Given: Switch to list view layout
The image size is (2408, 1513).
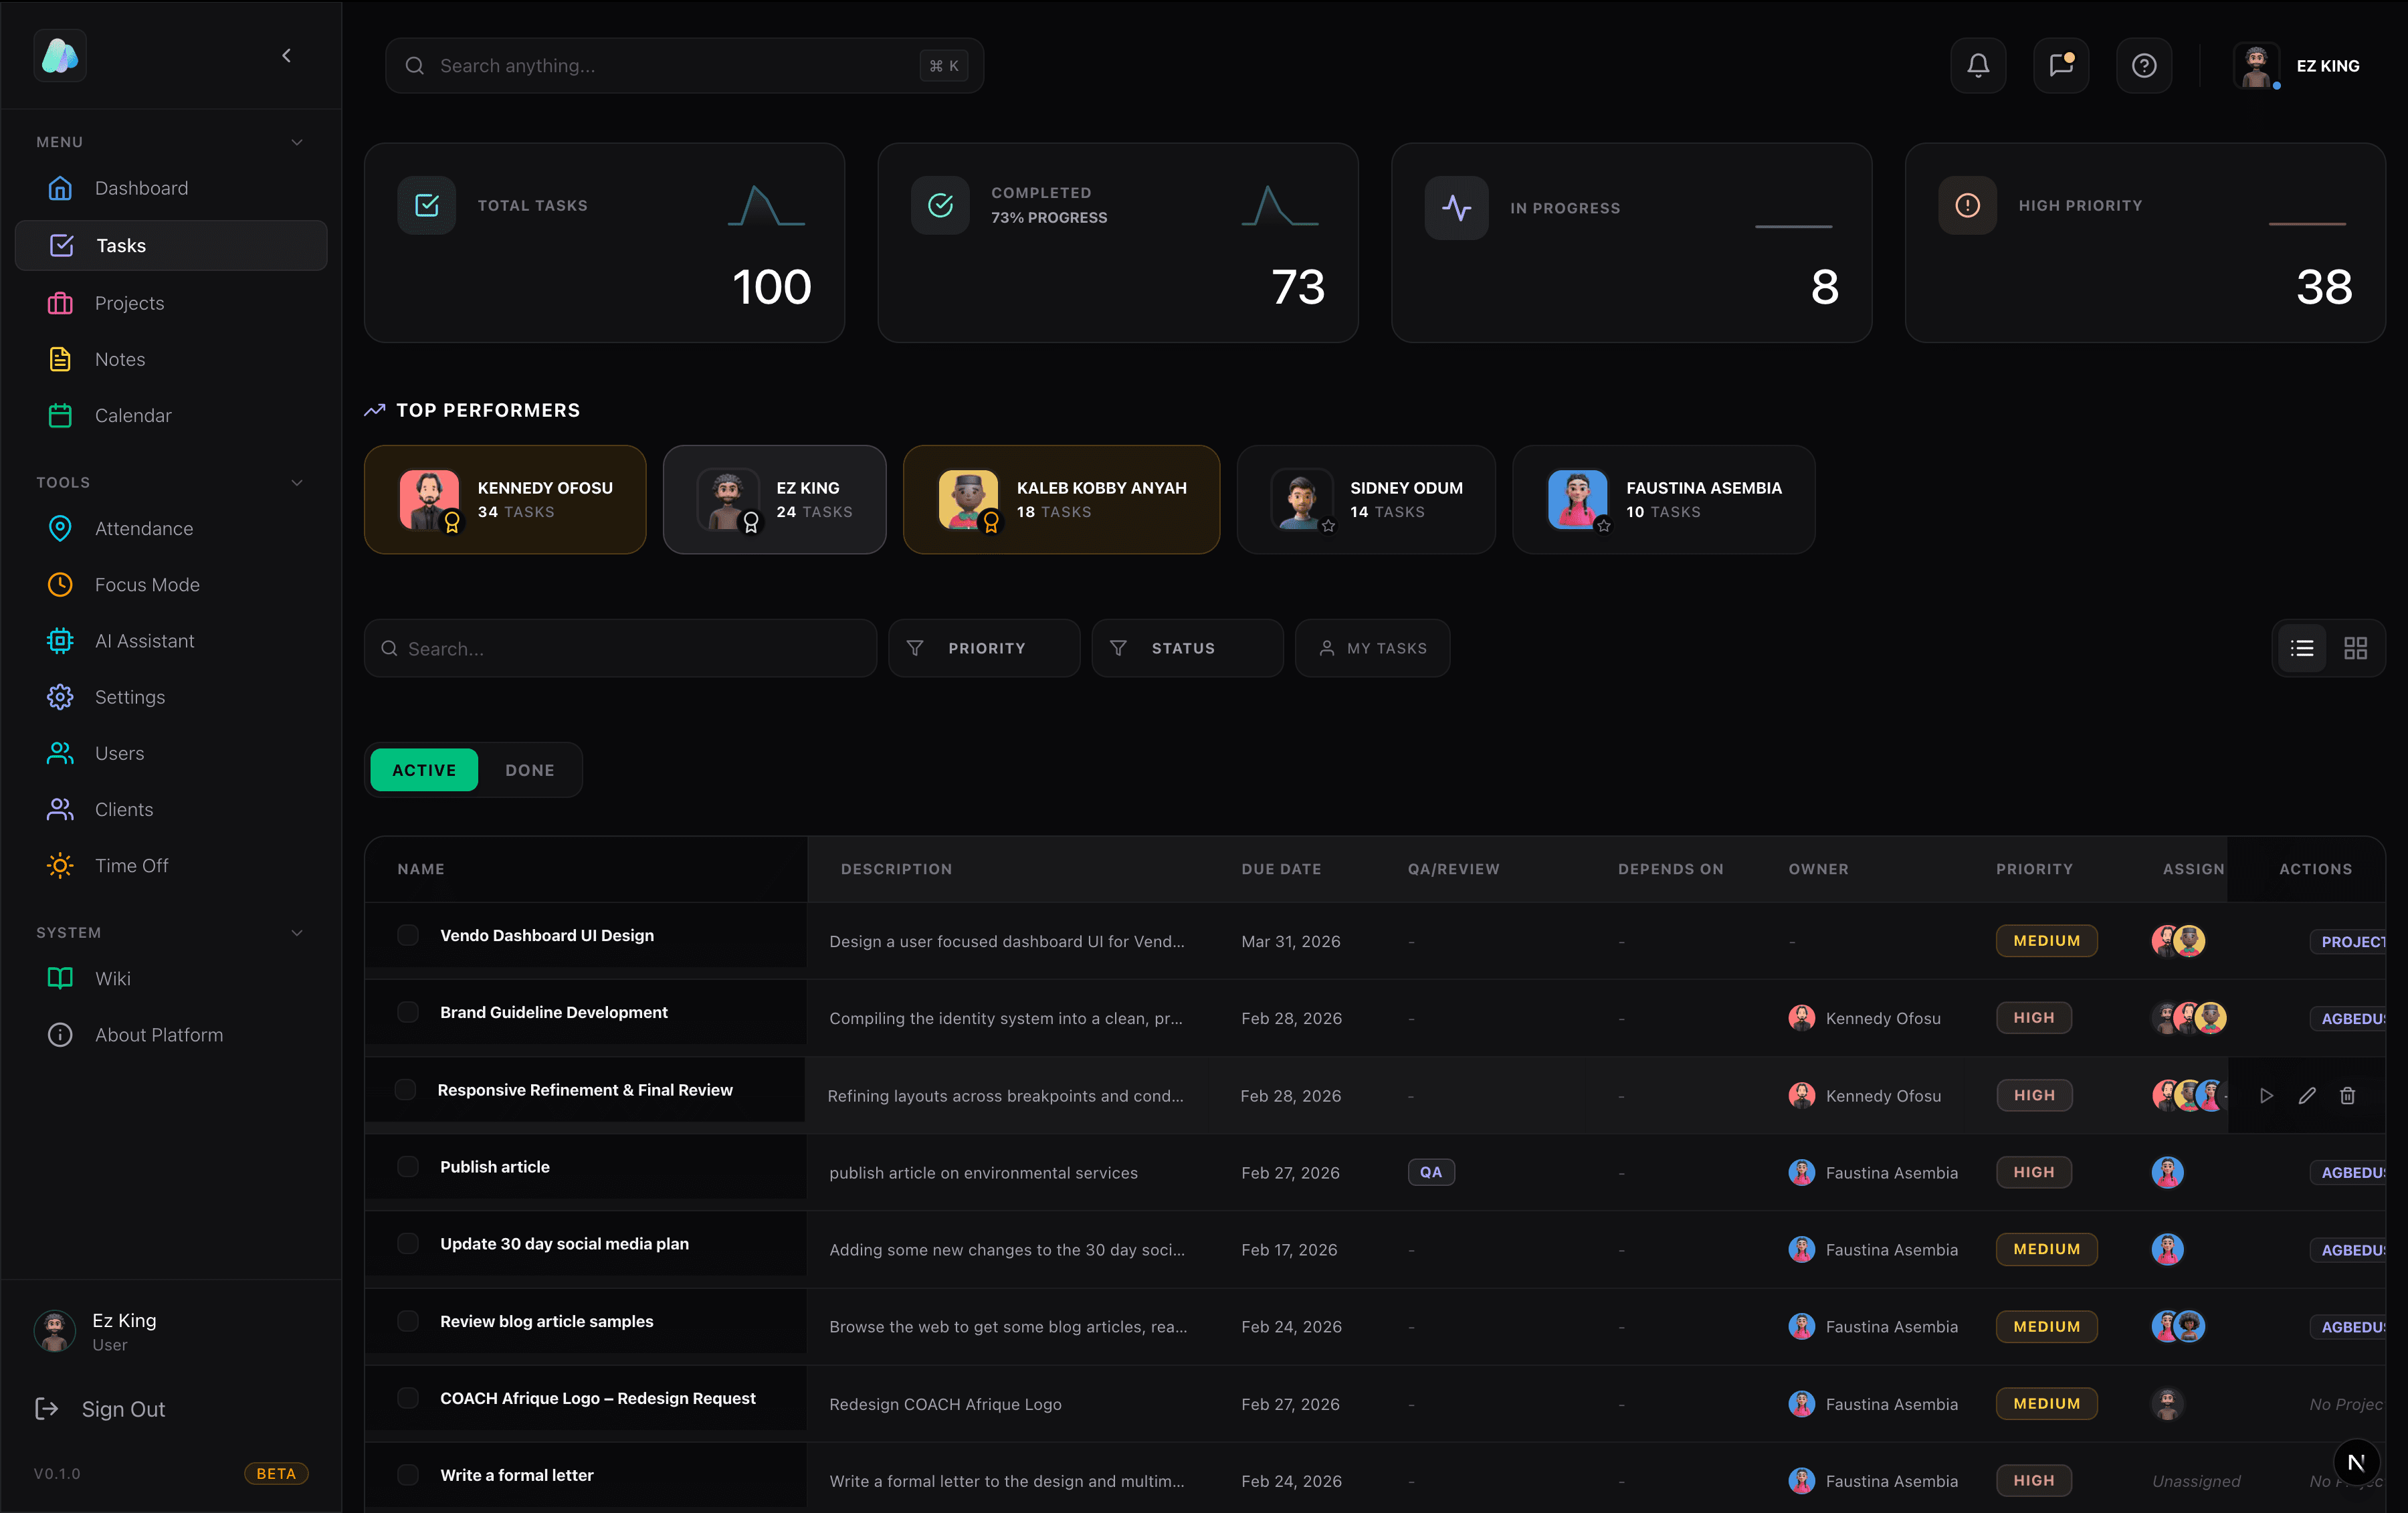Looking at the screenshot, I should coord(2302,648).
